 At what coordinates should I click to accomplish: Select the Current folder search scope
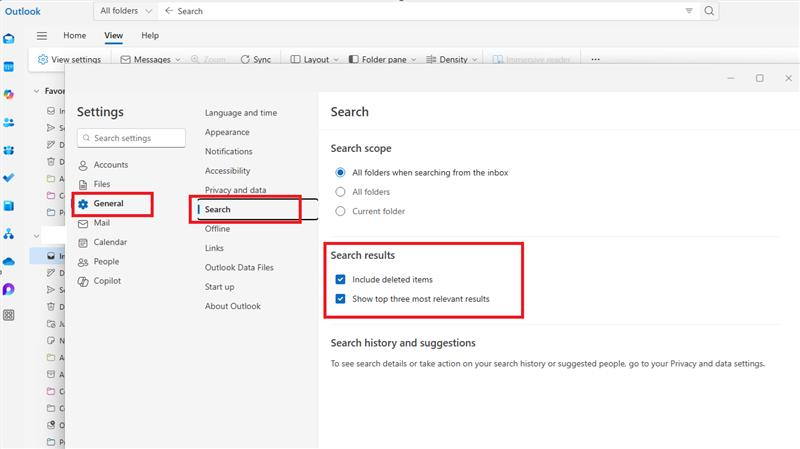tap(340, 211)
